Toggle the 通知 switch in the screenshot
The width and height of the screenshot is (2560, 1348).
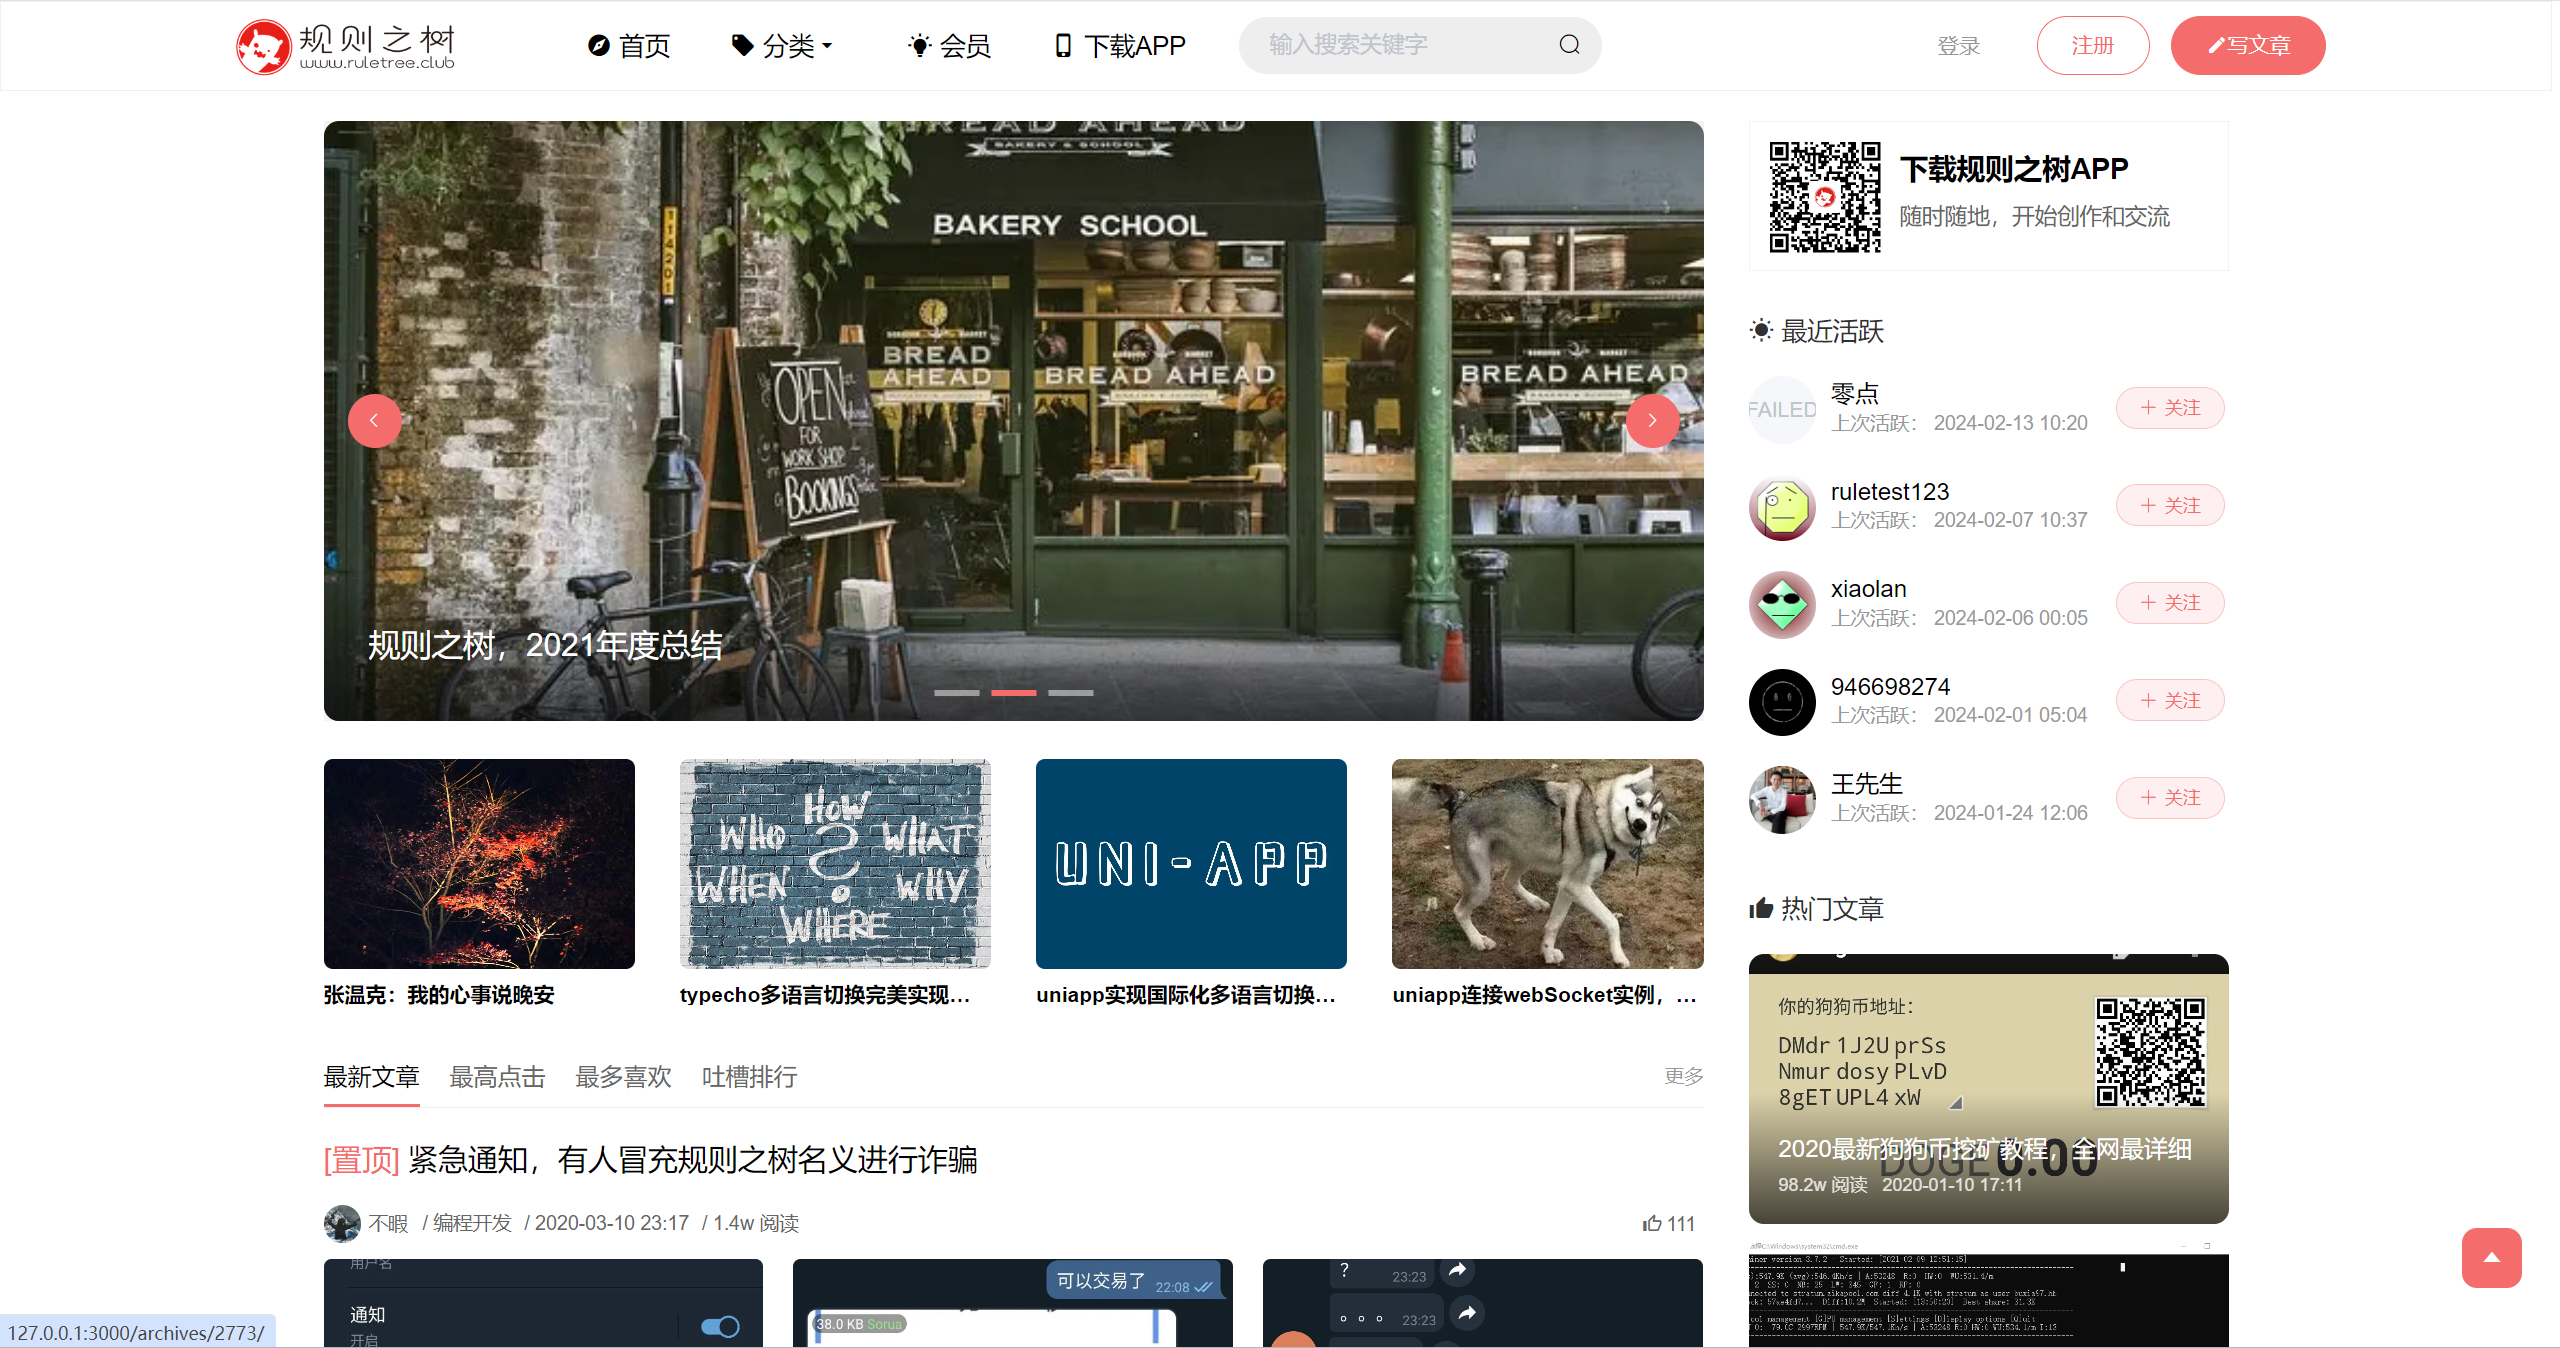tap(719, 1326)
